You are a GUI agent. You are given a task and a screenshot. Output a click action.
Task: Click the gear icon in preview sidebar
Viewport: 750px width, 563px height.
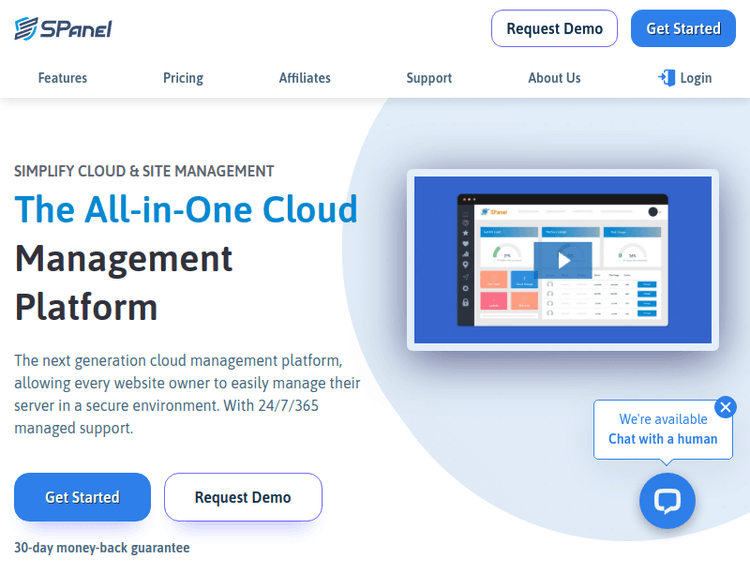[x=465, y=289]
